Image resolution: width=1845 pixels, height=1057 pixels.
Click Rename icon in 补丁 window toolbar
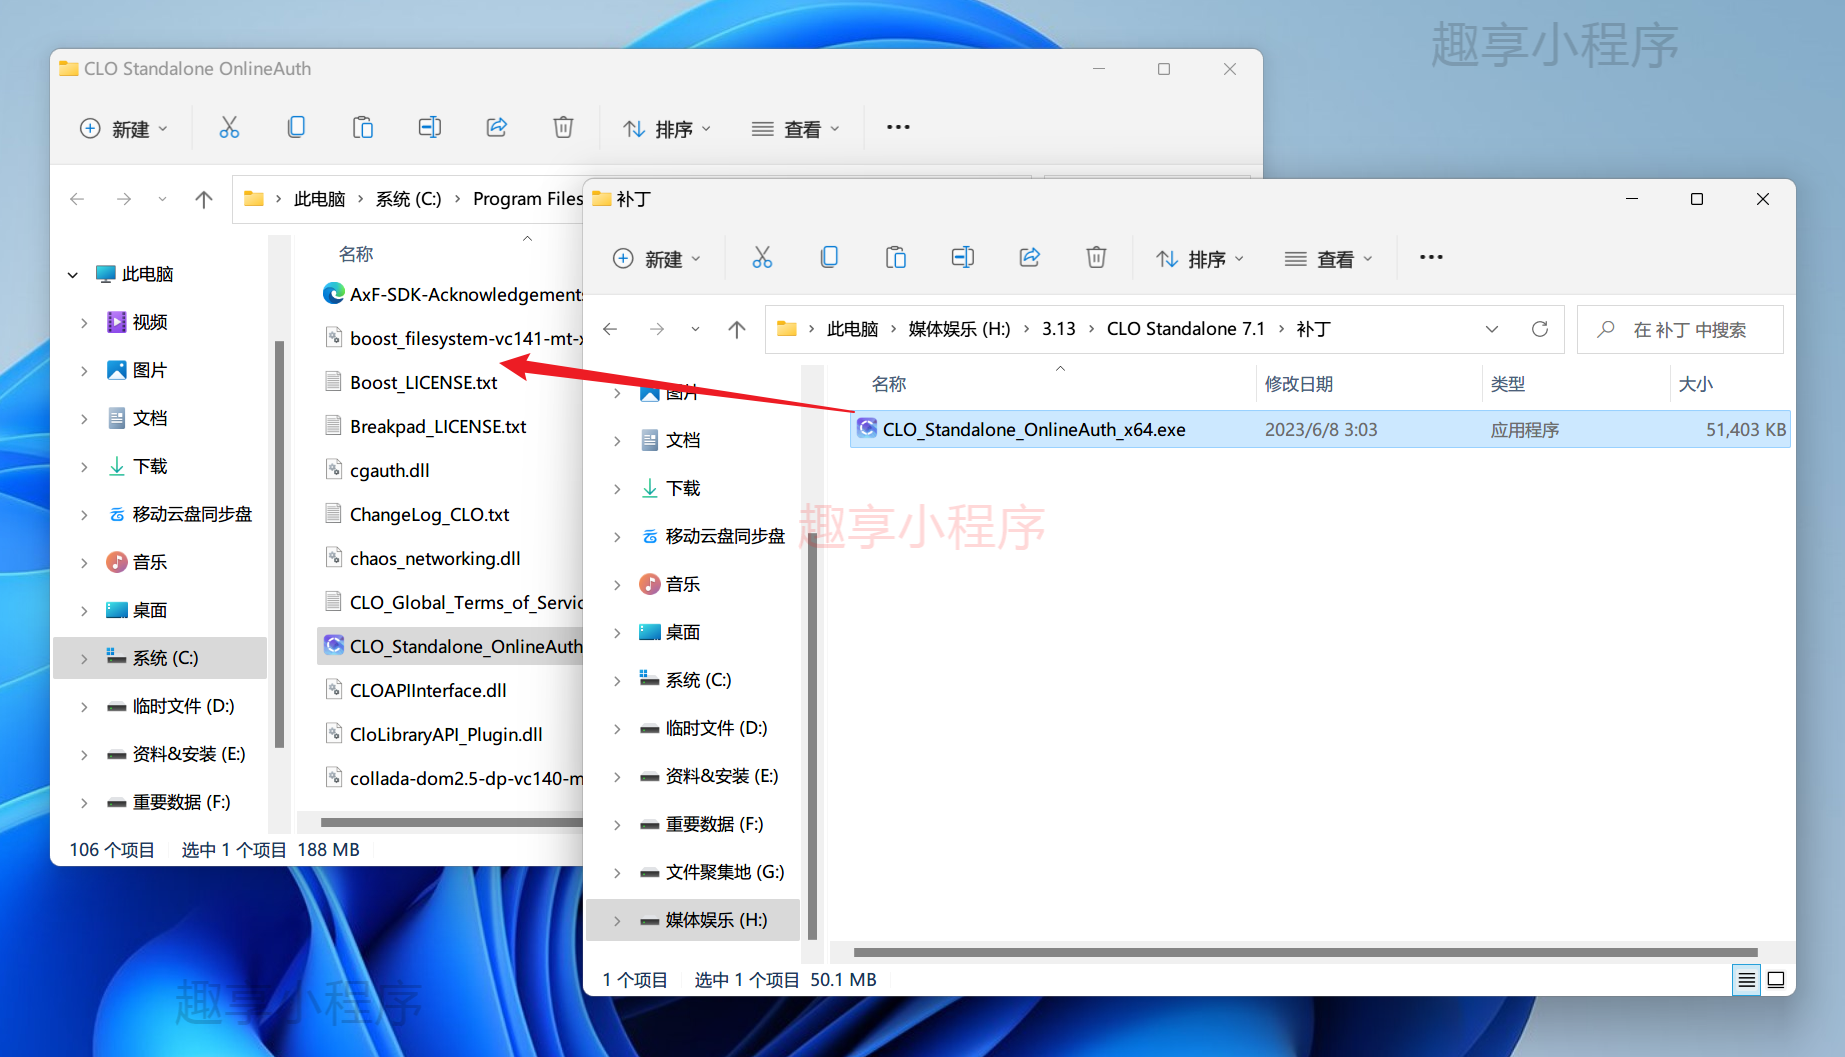(x=962, y=258)
